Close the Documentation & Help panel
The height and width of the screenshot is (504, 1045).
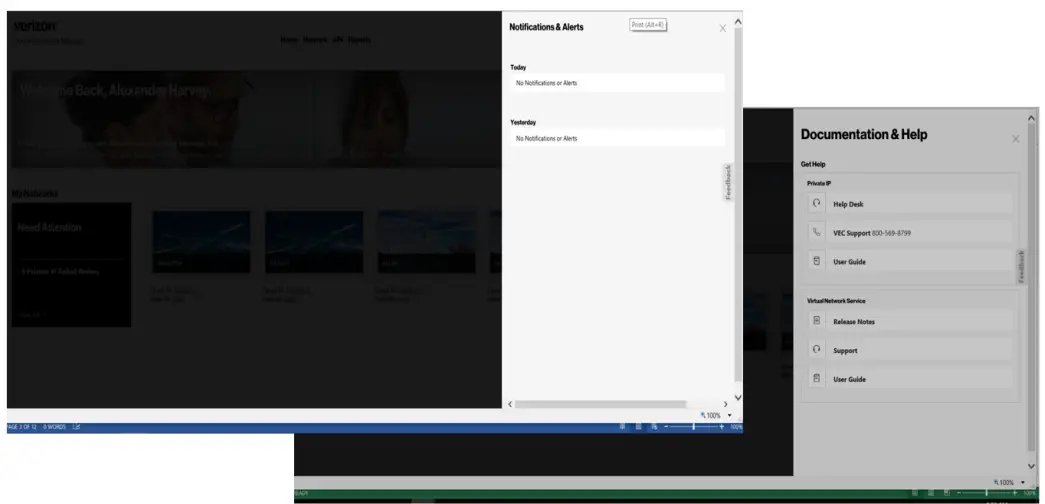(1016, 139)
